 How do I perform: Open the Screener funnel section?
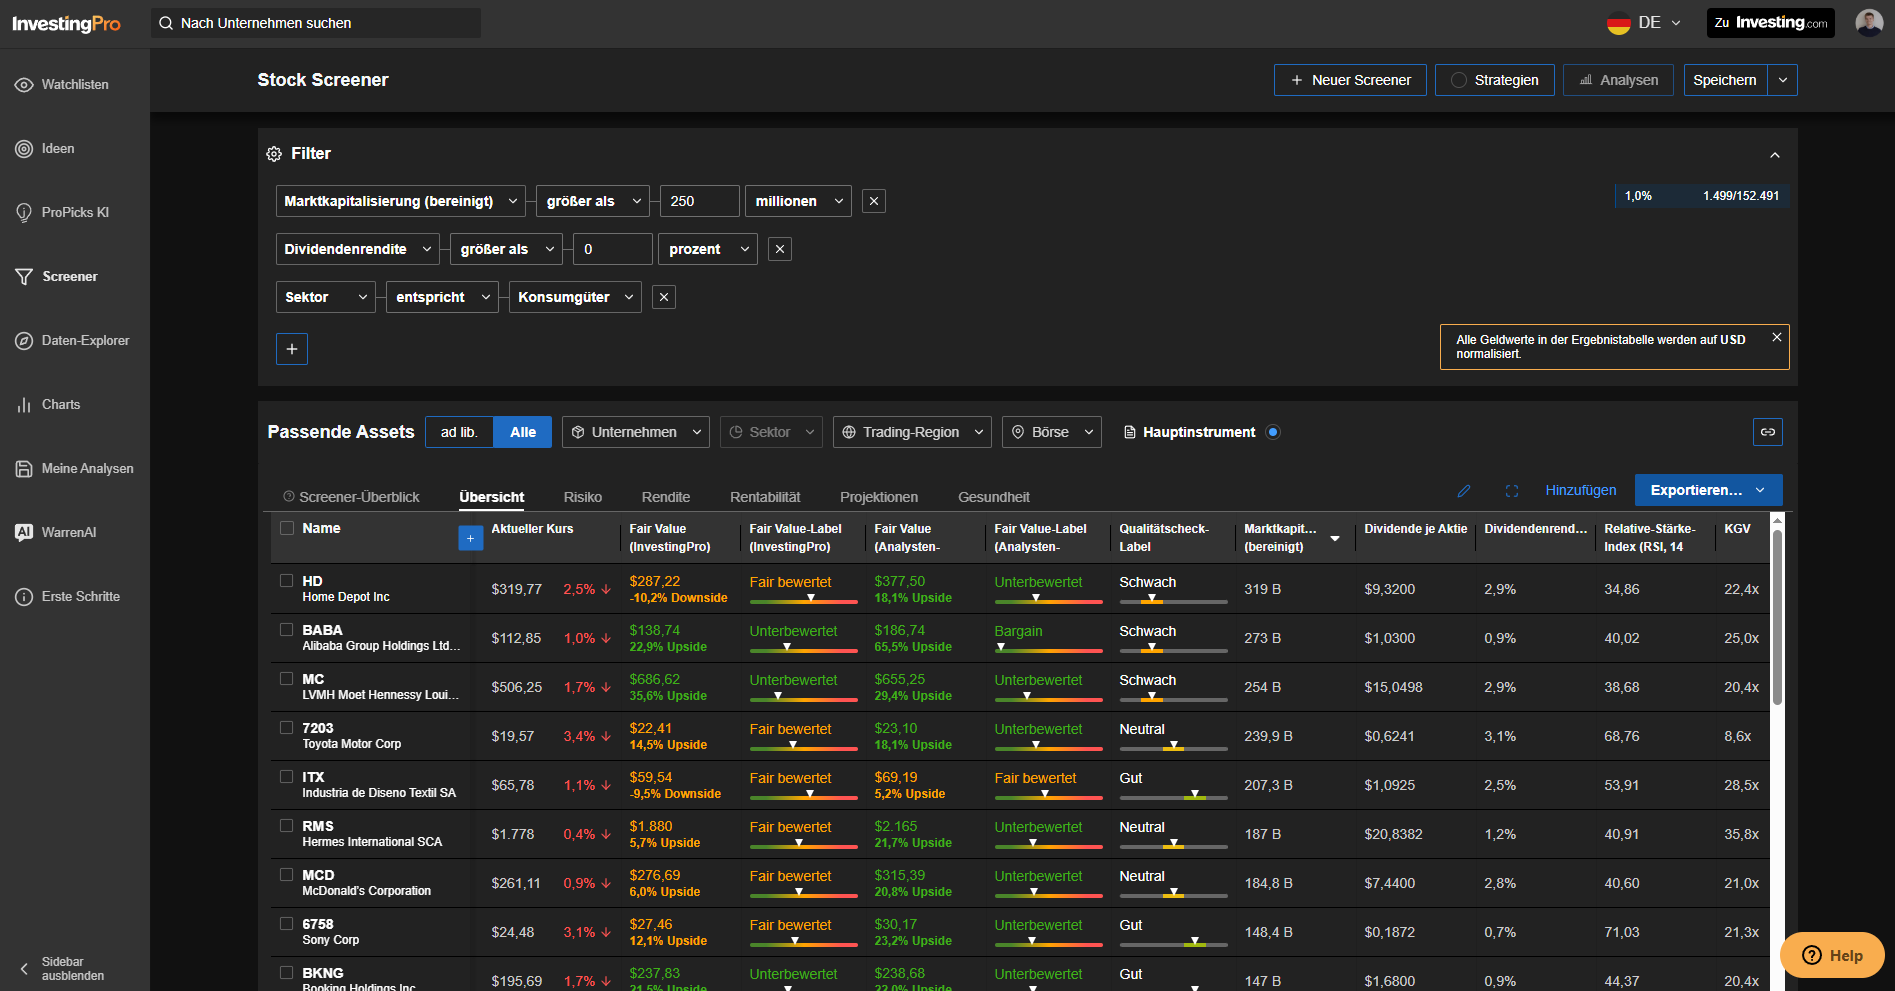[57, 277]
